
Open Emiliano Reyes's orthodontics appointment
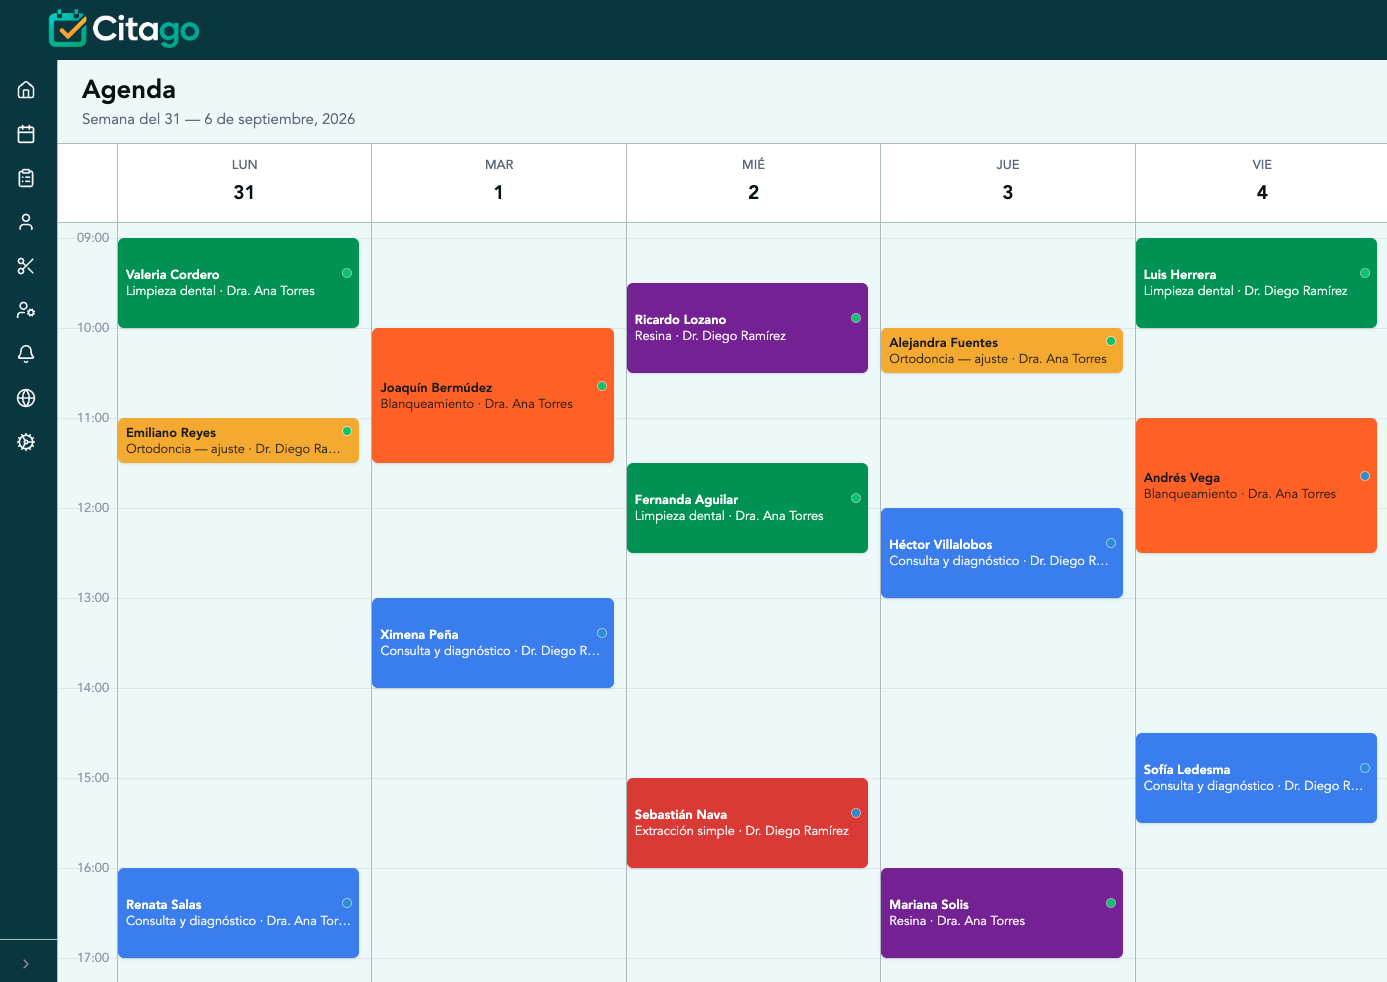[x=238, y=441]
